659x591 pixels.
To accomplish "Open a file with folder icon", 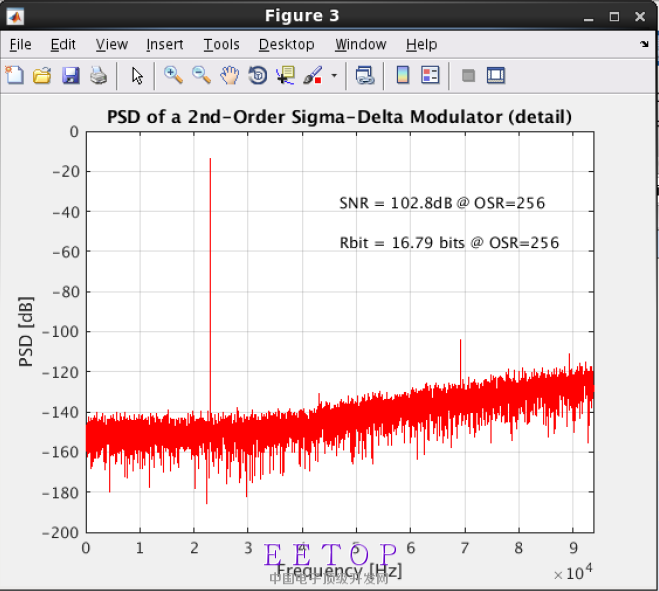I will point(42,76).
